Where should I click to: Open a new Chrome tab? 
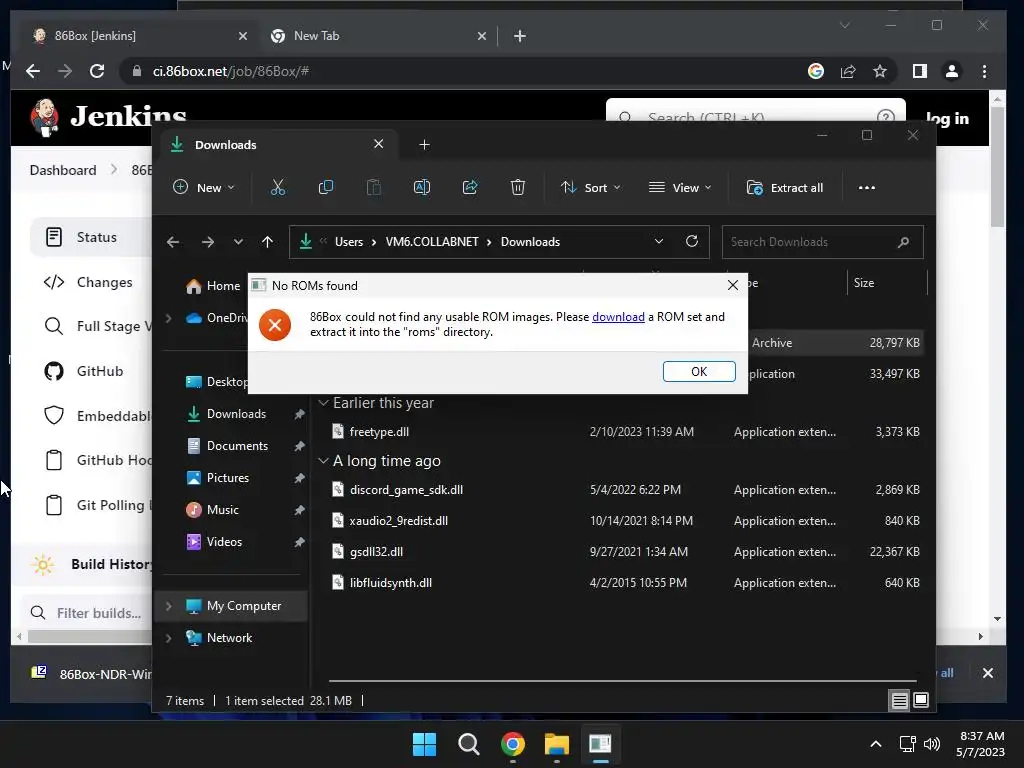(x=520, y=36)
